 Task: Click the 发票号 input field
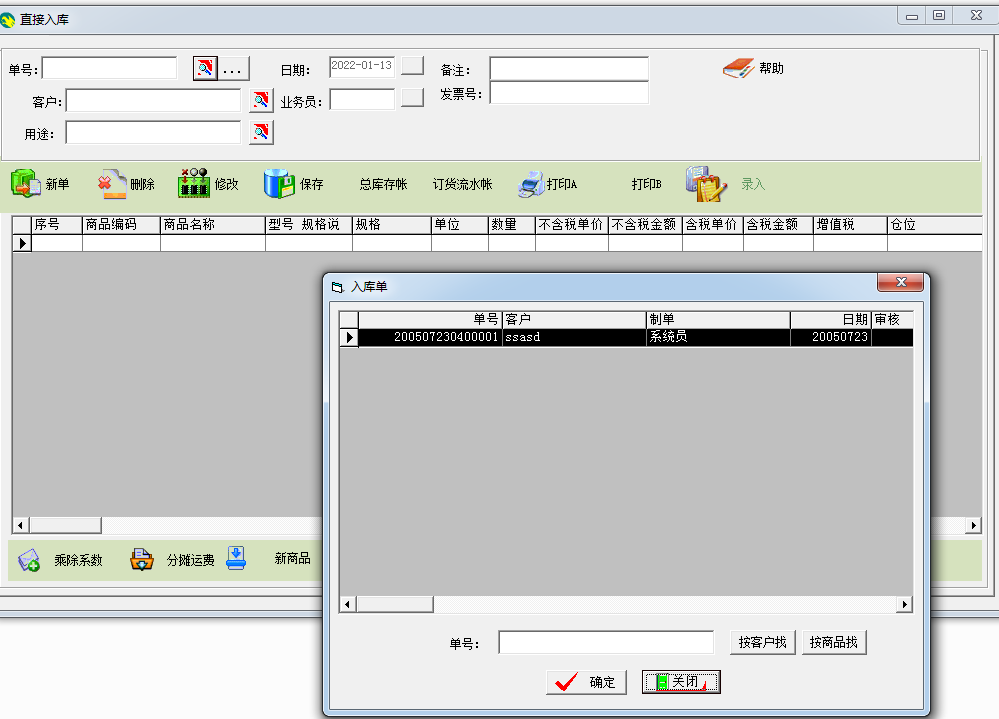[x=569, y=93]
